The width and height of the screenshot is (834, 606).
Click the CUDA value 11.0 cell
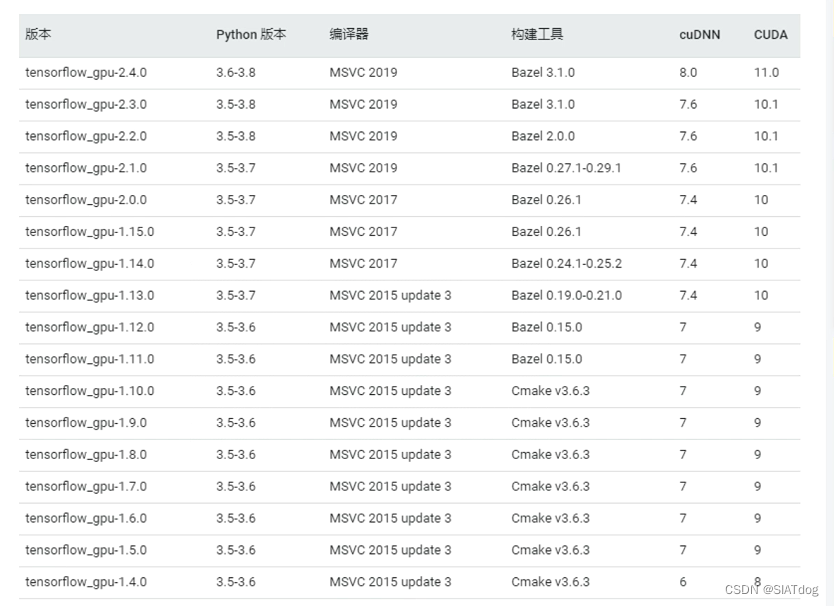click(769, 72)
